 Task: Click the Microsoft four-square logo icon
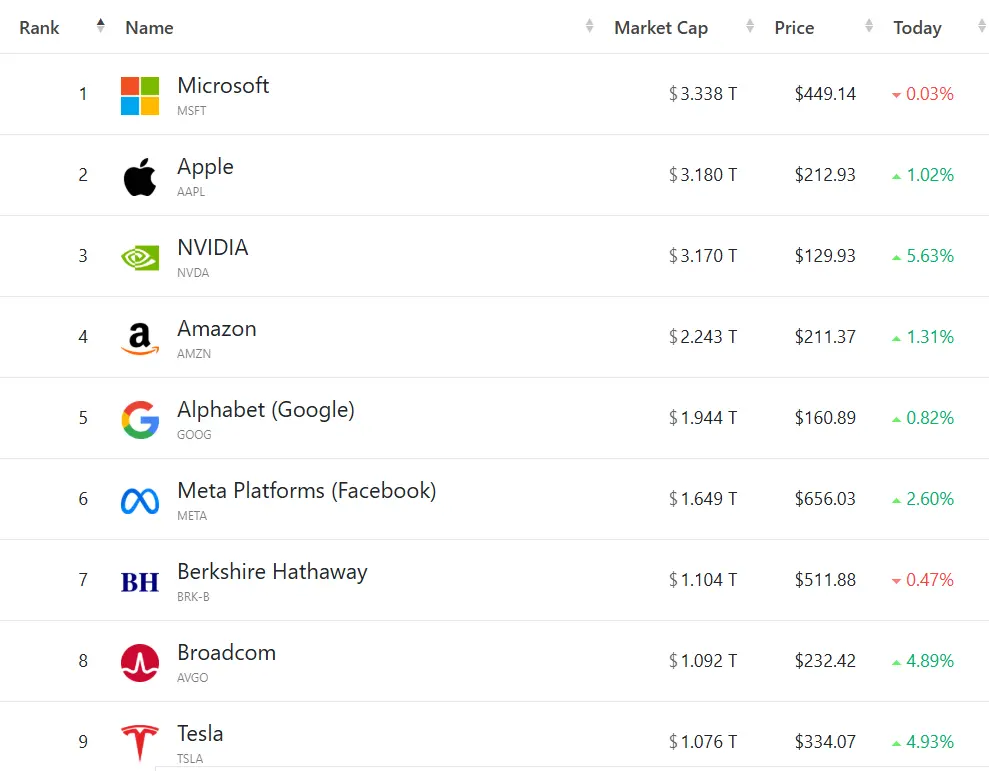click(x=140, y=95)
